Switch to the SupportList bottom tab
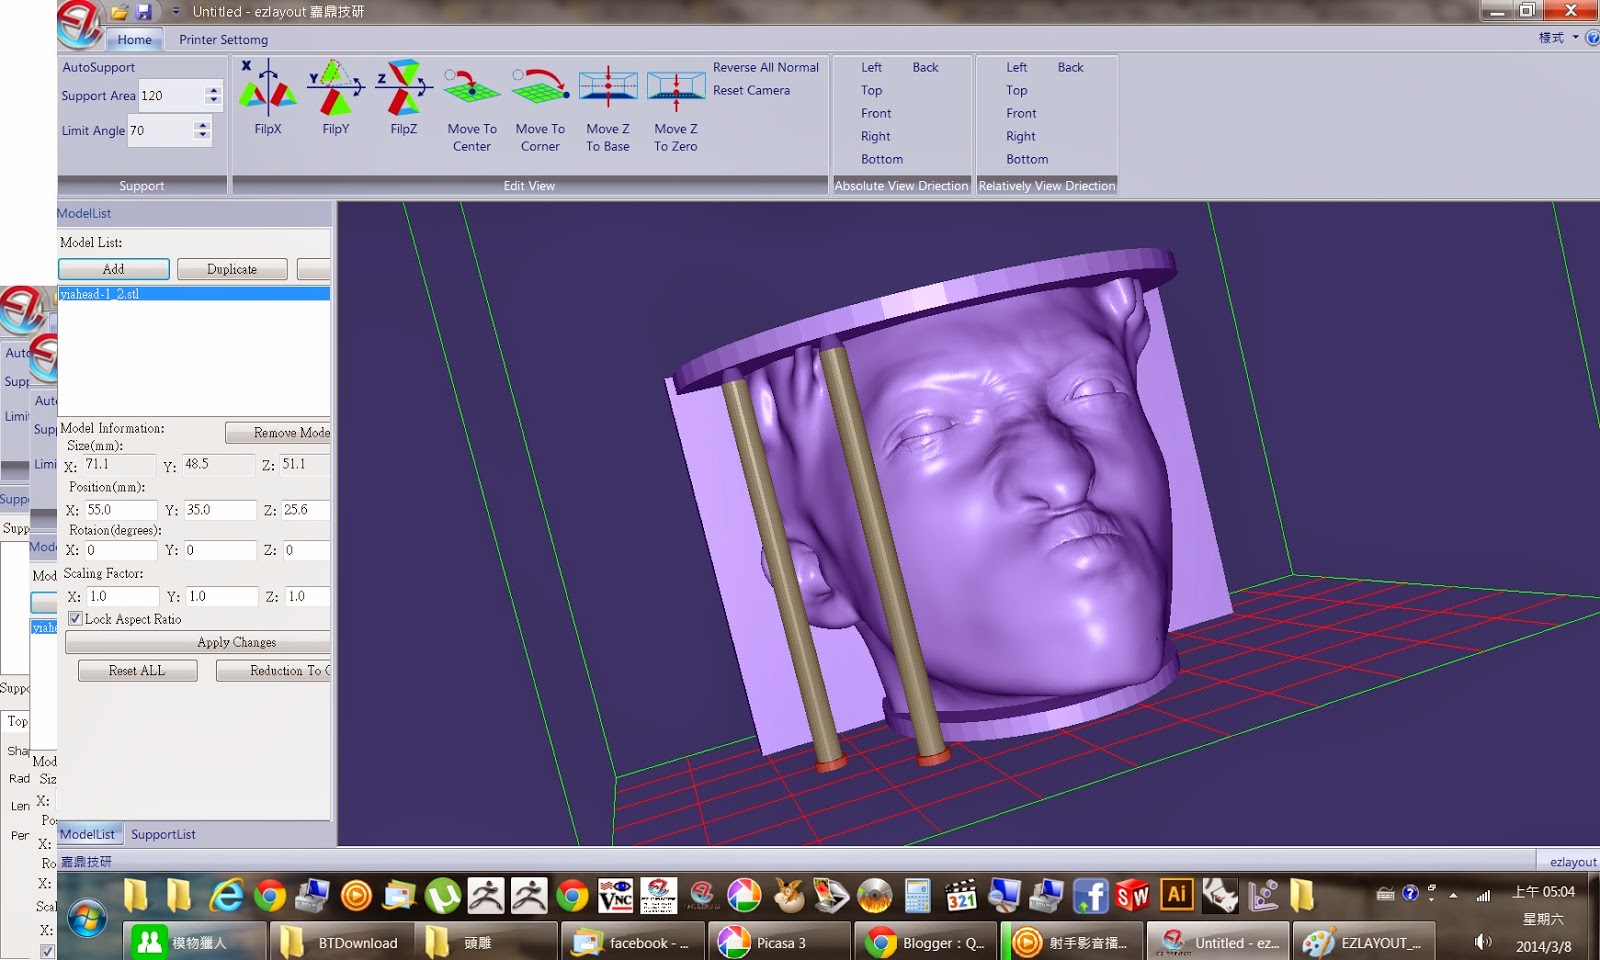This screenshot has height=960, width=1600. click(163, 834)
